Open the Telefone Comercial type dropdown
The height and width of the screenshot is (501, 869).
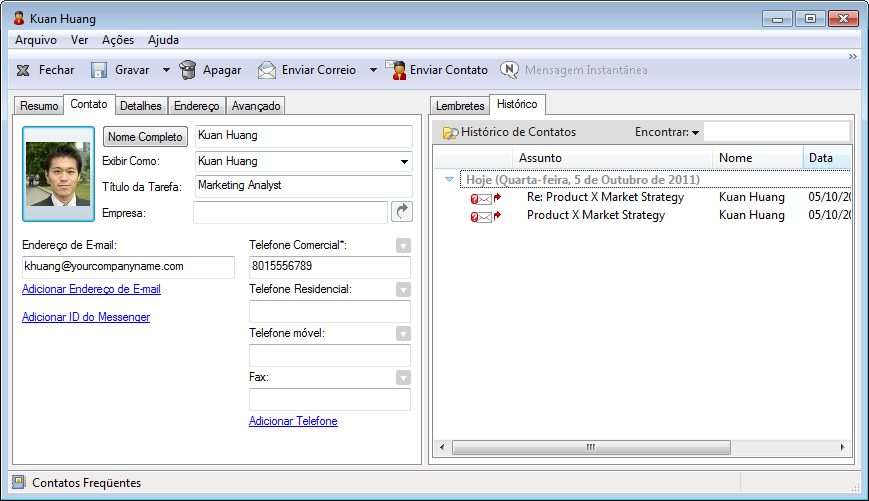(x=403, y=246)
